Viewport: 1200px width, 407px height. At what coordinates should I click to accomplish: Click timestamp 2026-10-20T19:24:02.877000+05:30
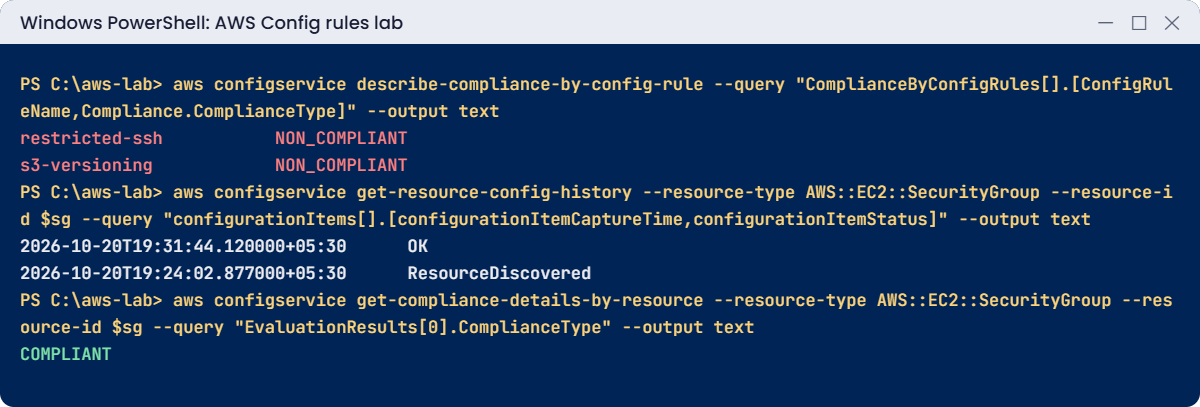point(183,273)
